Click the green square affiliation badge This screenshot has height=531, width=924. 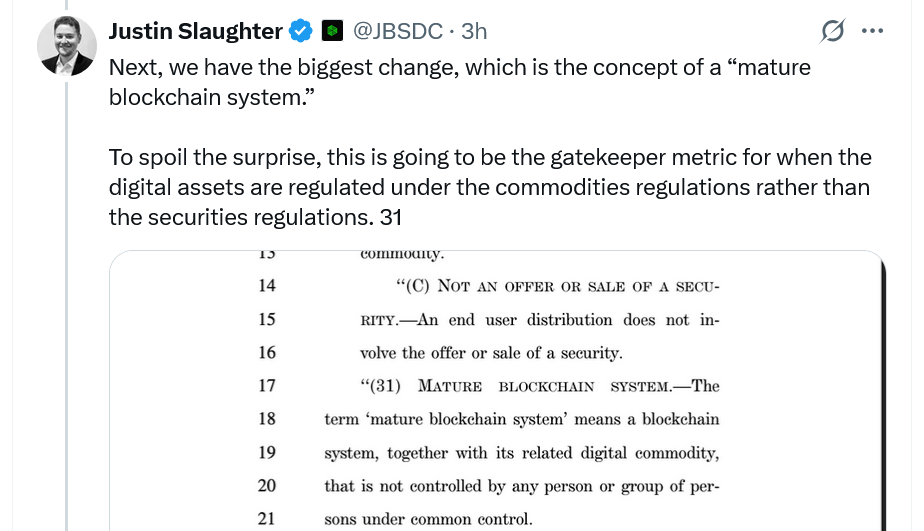pos(333,32)
